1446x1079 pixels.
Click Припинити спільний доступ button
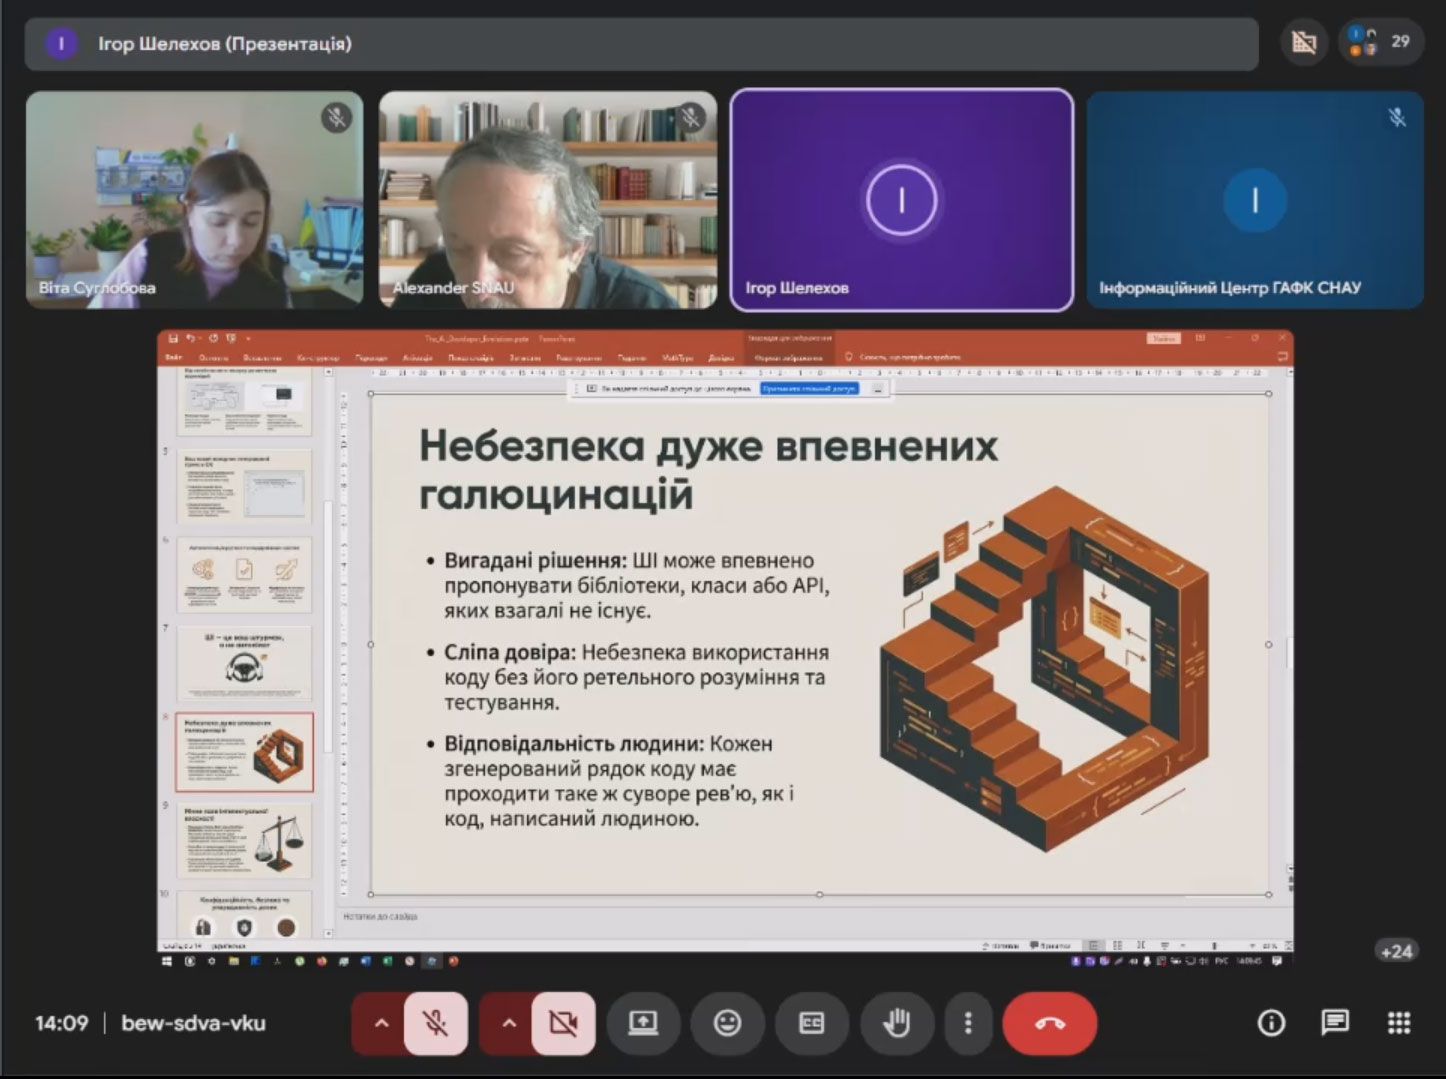810,388
